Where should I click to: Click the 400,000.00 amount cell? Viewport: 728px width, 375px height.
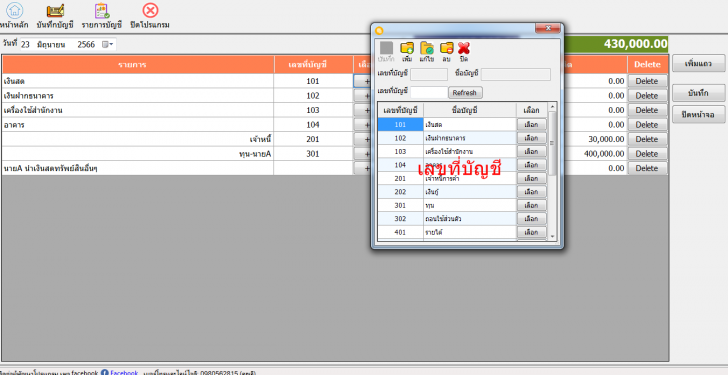pyautogui.click(x=595, y=154)
